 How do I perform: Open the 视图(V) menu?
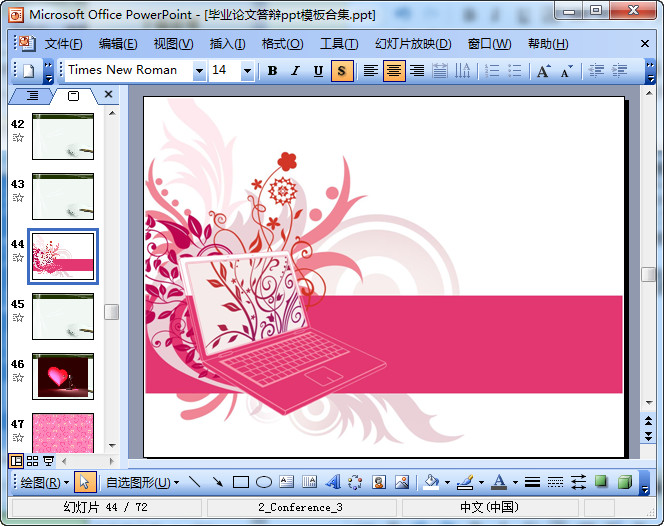[173, 44]
